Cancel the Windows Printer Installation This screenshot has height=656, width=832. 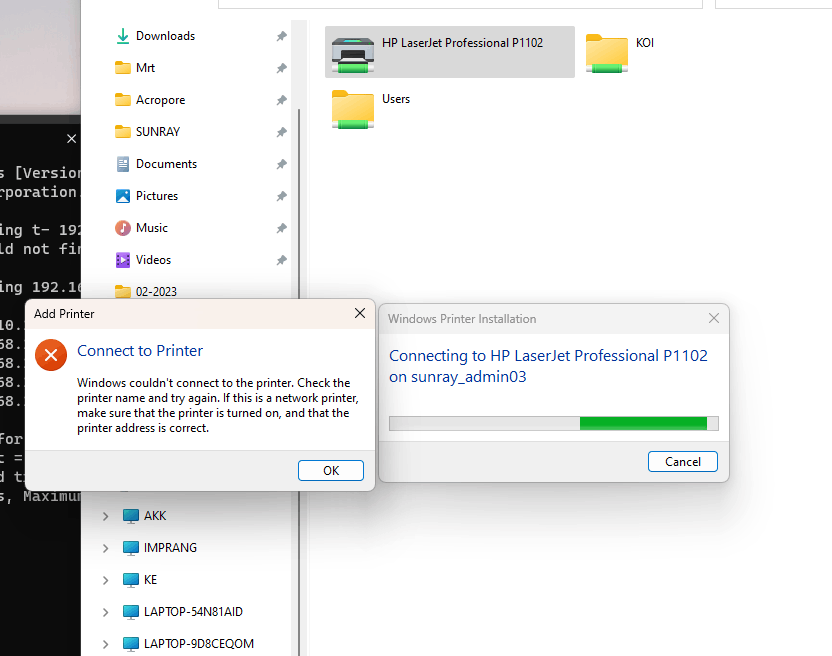click(x=682, y=462)
